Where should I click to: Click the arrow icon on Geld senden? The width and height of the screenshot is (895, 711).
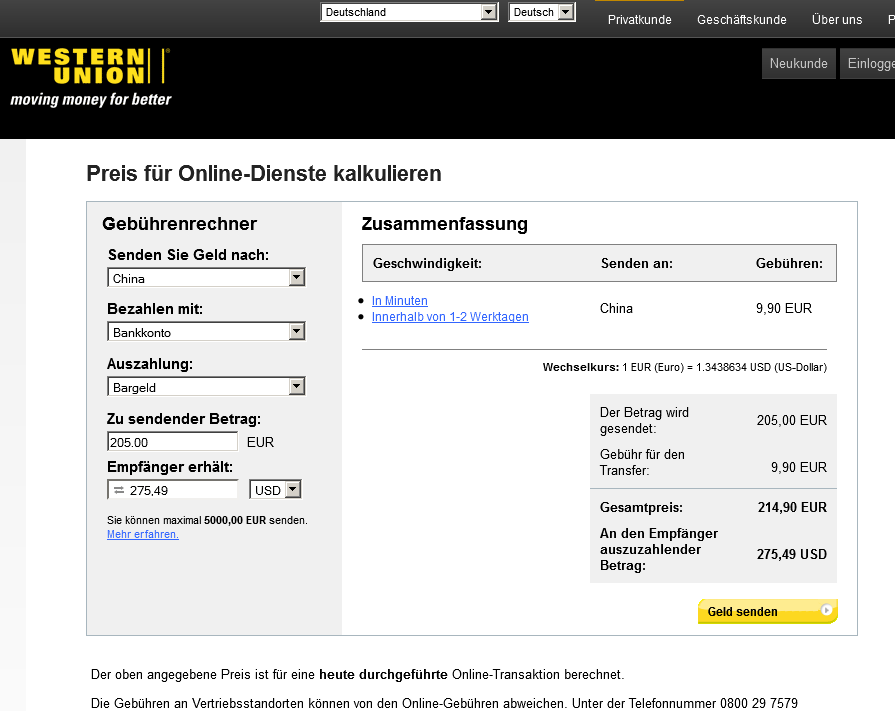tap(826, 610)
